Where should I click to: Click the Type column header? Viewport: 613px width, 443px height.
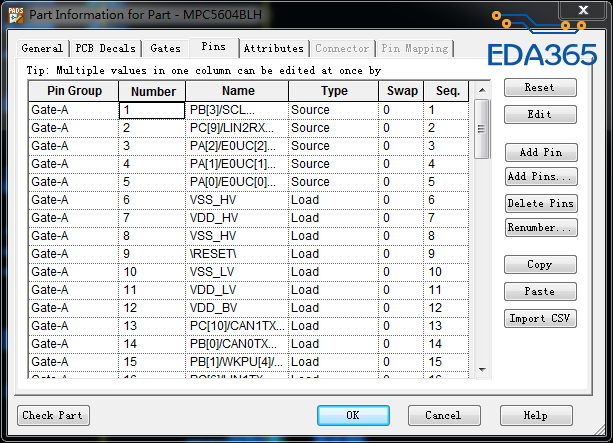333,91
